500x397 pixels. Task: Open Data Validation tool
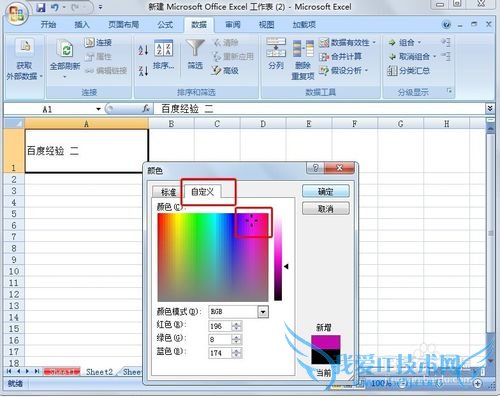tap(347, 42)
